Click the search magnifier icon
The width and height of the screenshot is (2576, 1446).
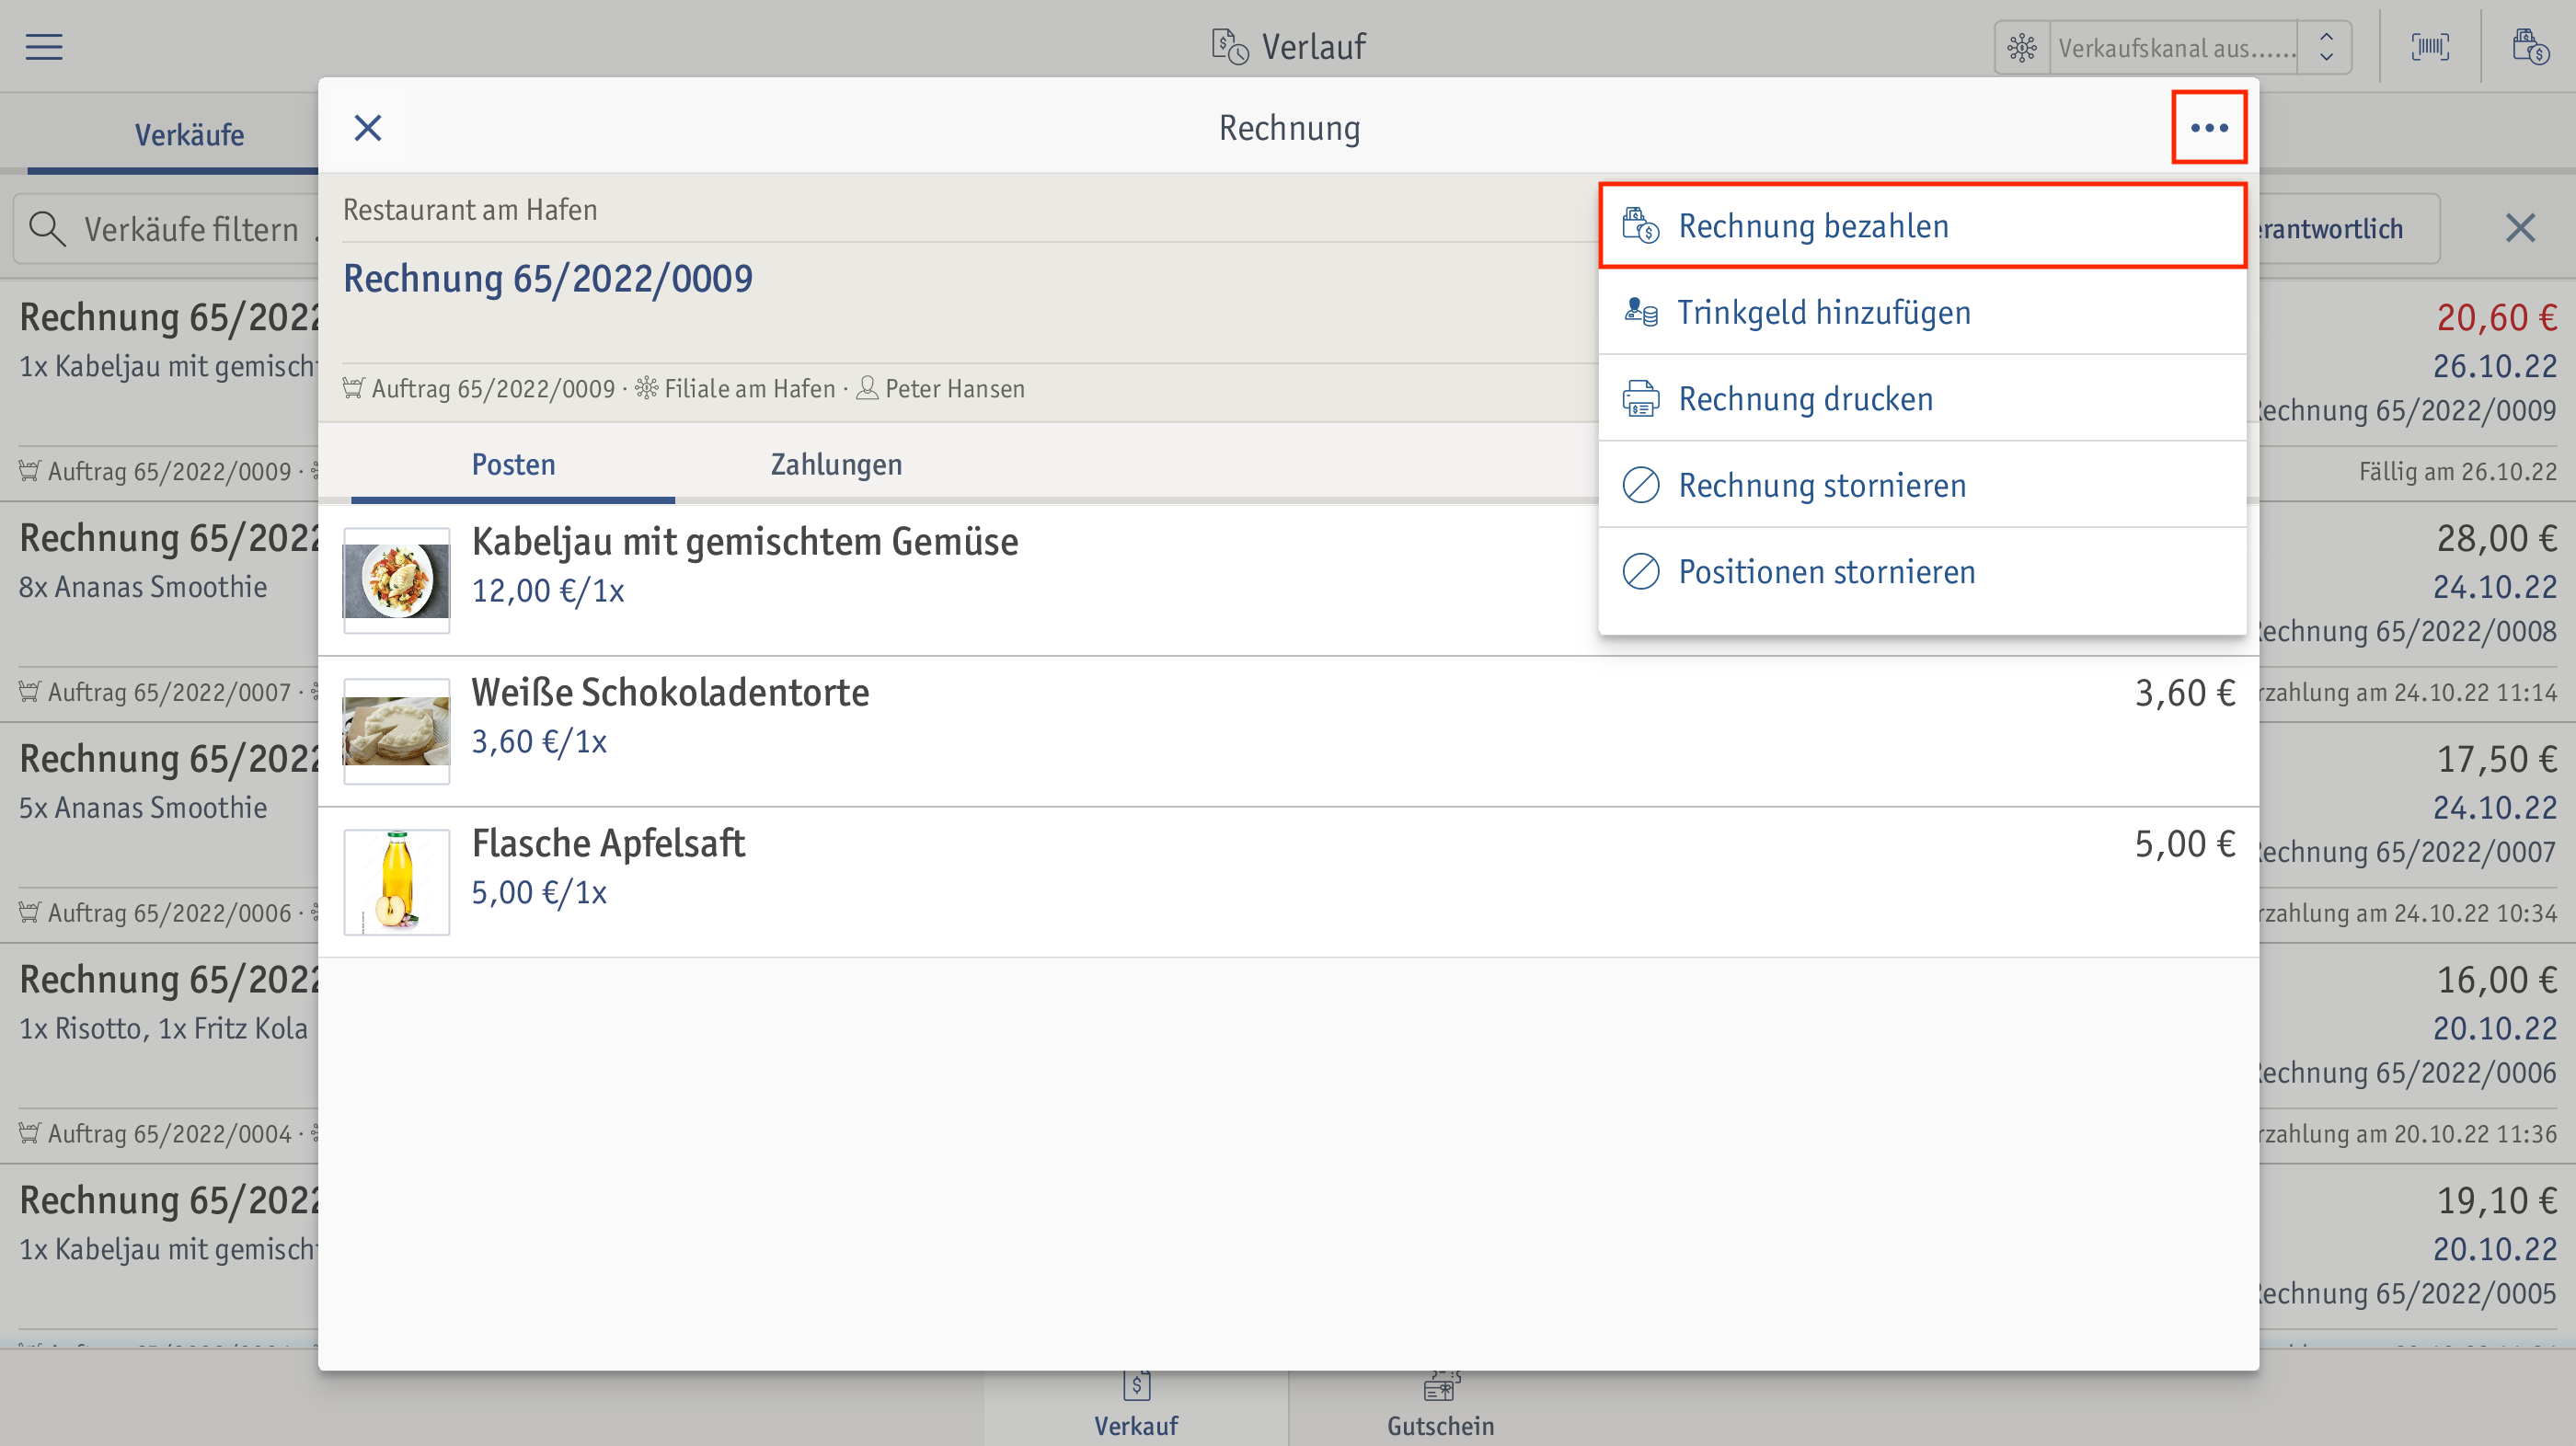[x=47, y=229]
